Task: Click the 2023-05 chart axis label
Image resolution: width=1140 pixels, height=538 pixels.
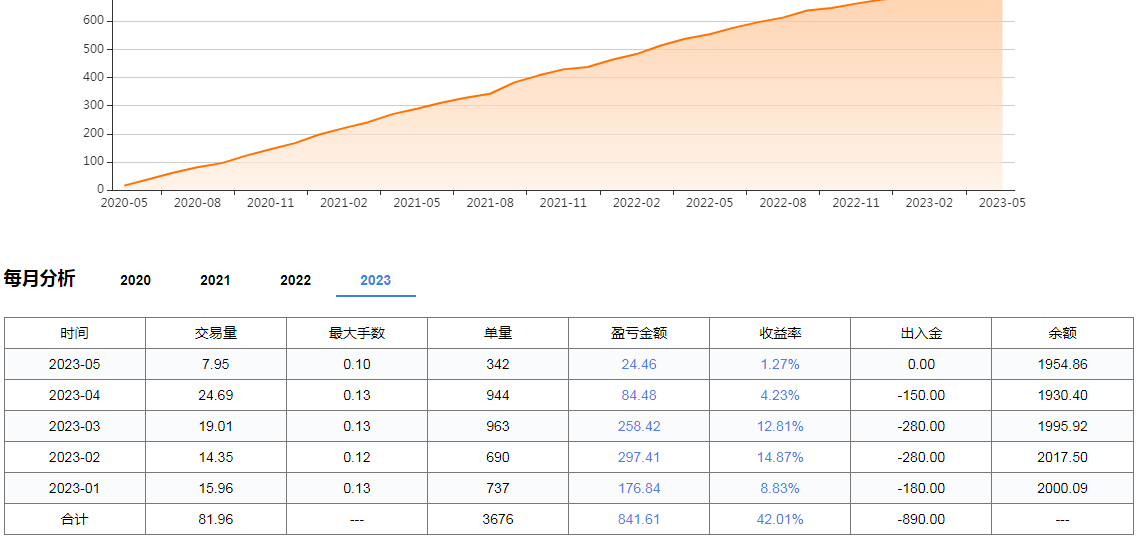Action: (x=1002, y=203)
